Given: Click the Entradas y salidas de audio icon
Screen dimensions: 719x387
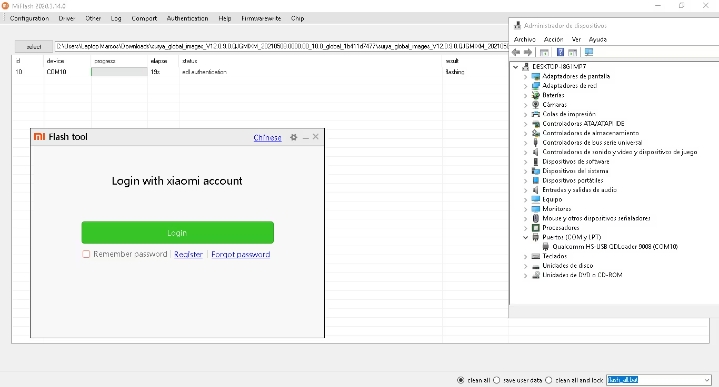Looking at the screenshot, I should (x=536, y=190).
